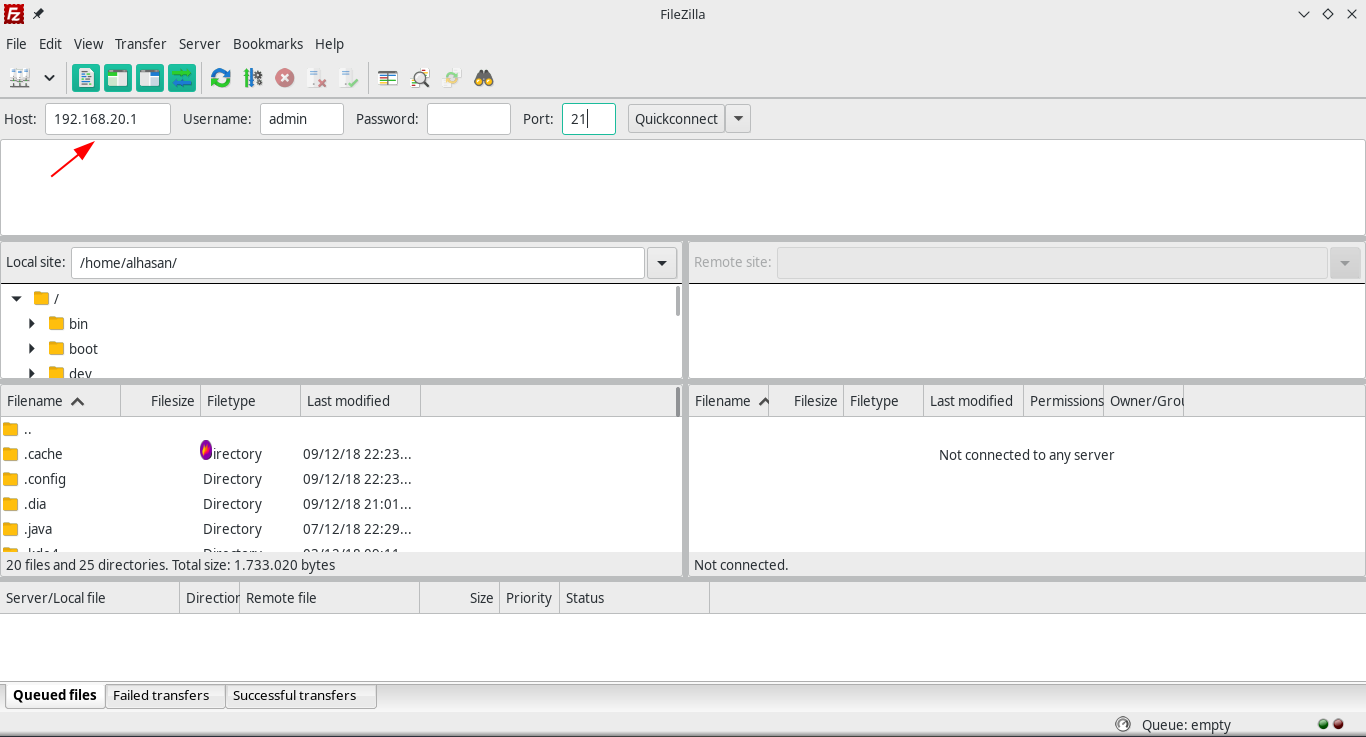Switch to the Failed transfers tab

163,695
